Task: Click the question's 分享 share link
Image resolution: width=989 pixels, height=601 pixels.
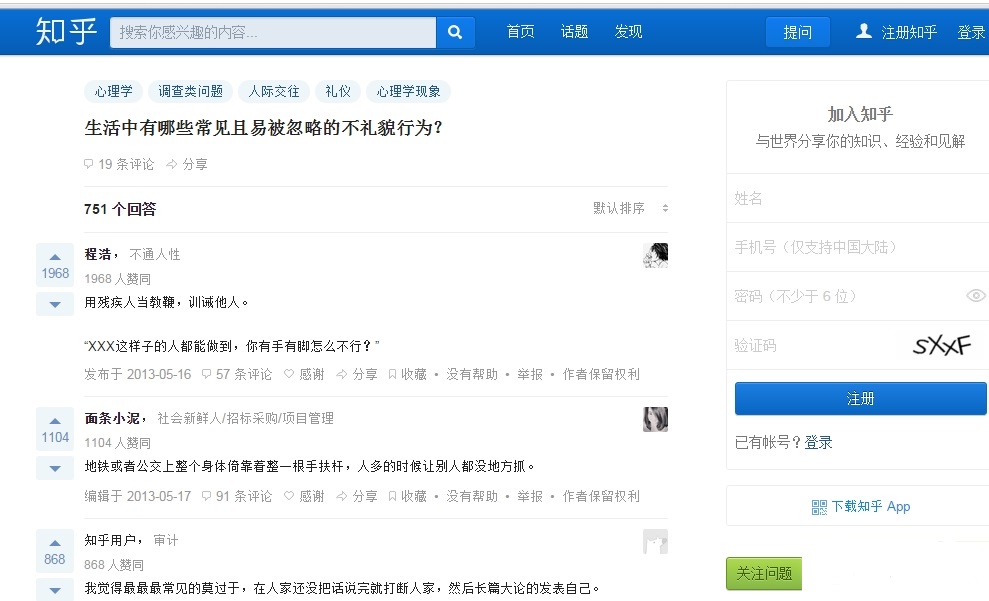Action: pyautogui.click(x=187, y=164)
